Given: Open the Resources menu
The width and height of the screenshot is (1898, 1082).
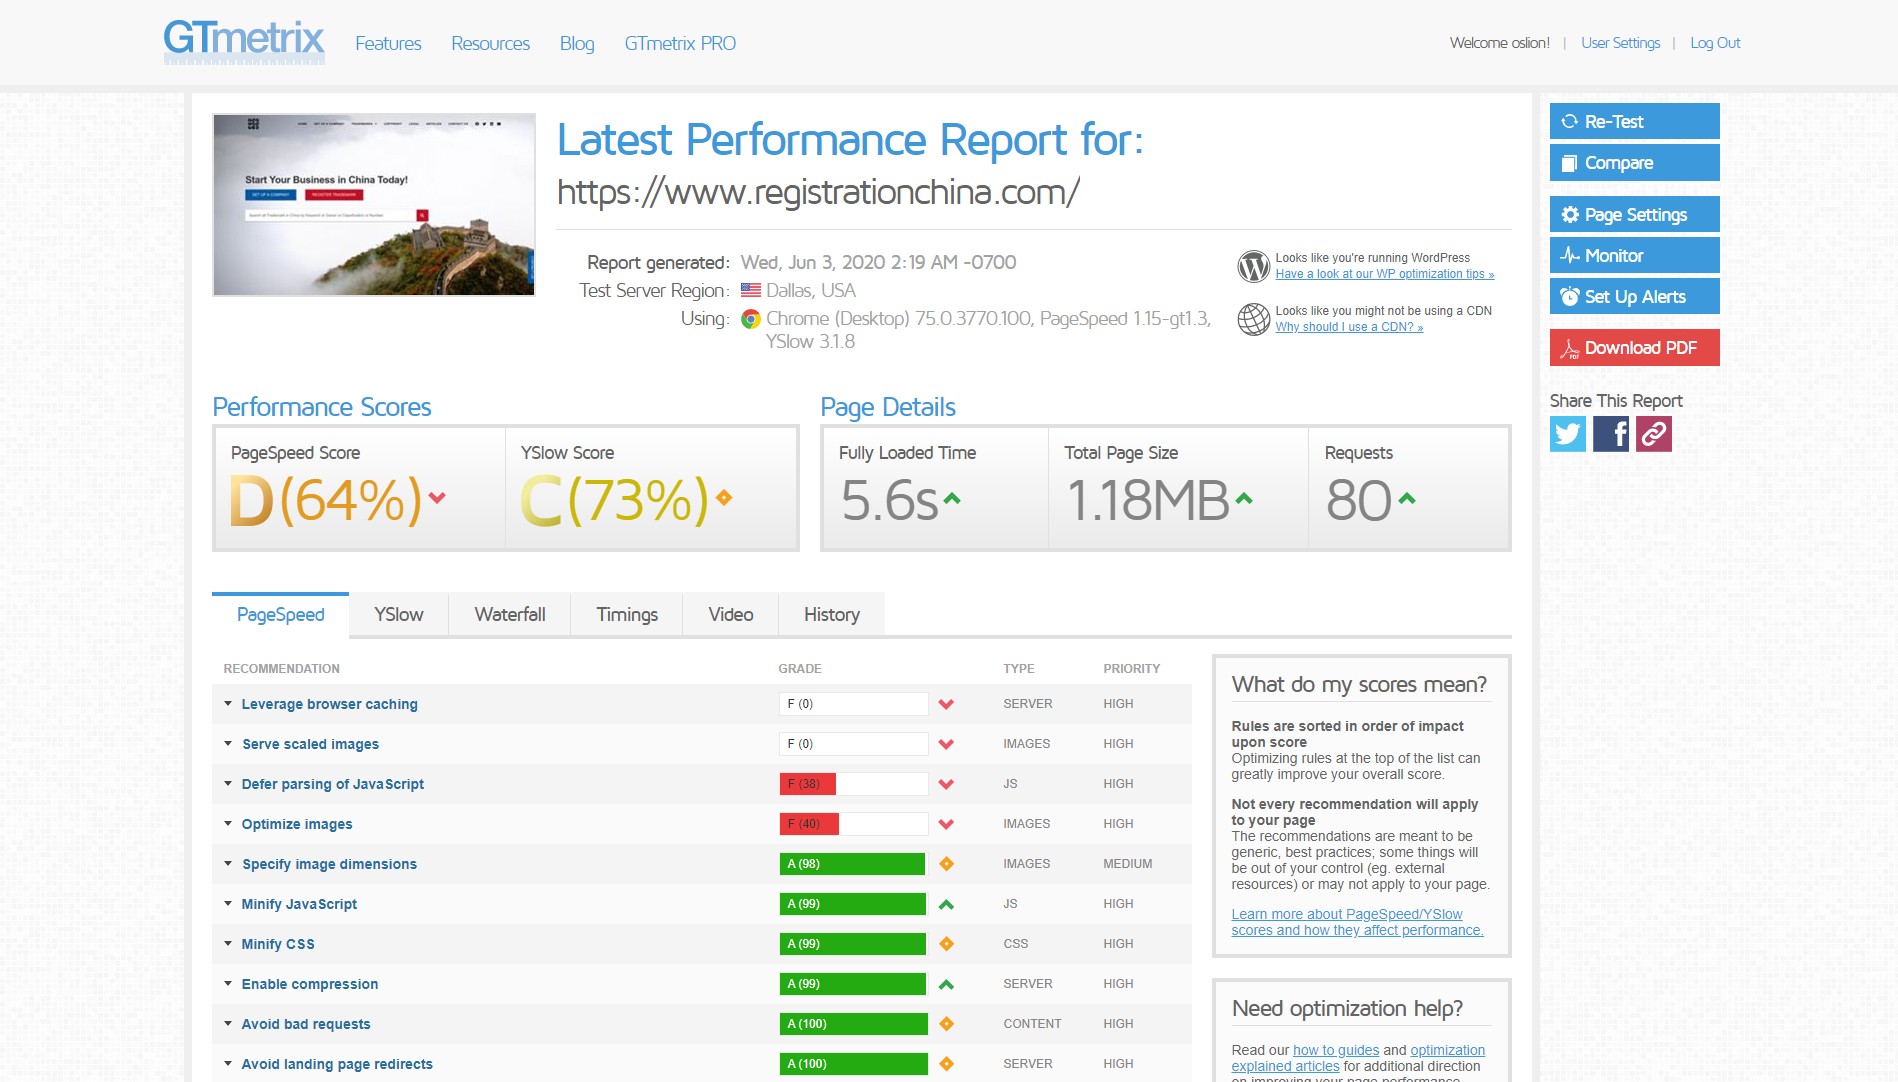Looking at the screenshot, I should [x=490, y=43].
